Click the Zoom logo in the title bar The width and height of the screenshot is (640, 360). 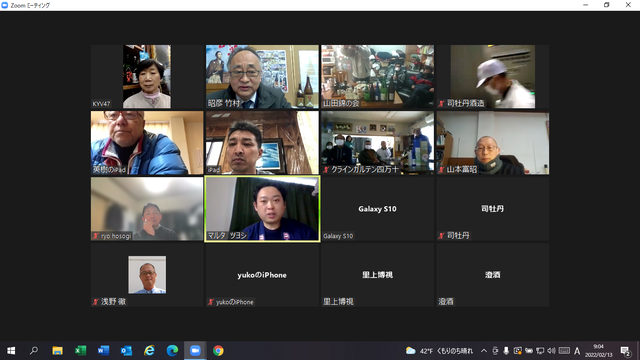(4, 5)
